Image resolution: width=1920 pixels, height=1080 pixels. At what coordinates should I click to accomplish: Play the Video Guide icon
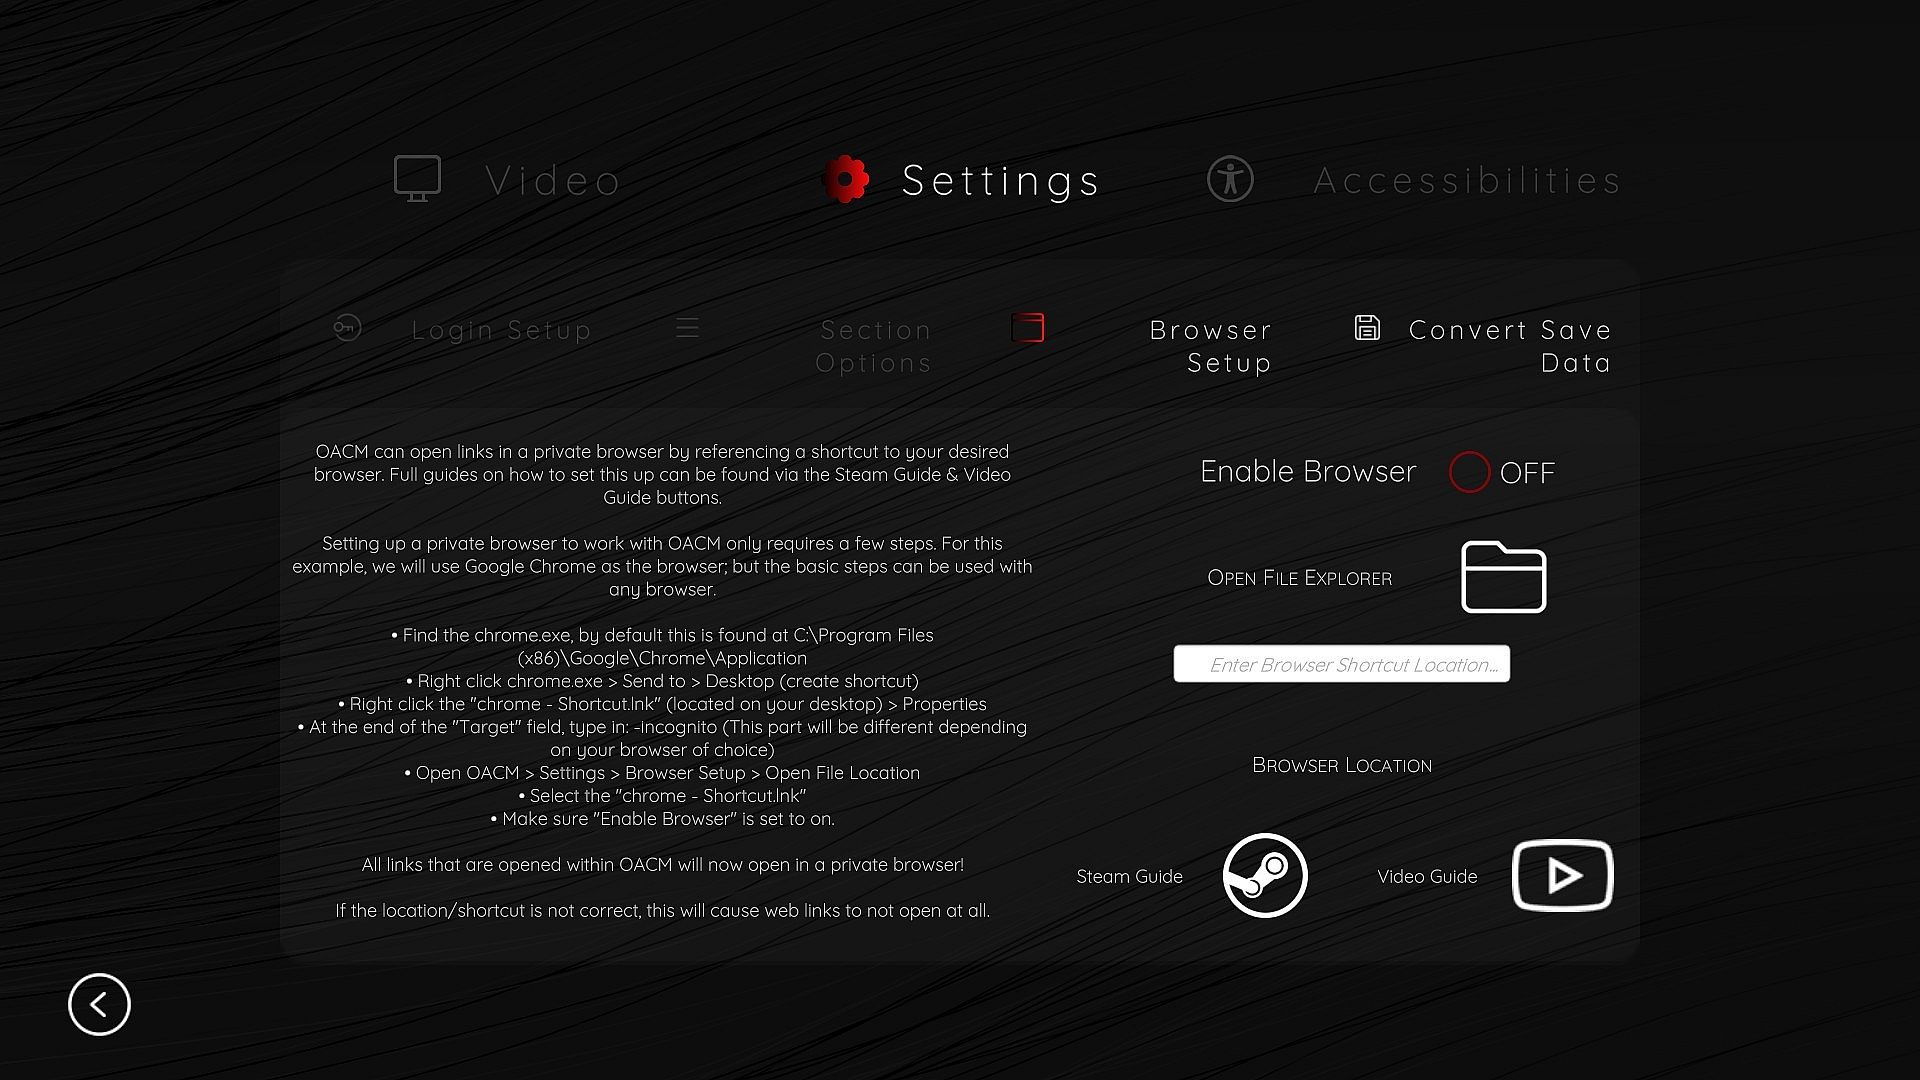pos(1562,876)
